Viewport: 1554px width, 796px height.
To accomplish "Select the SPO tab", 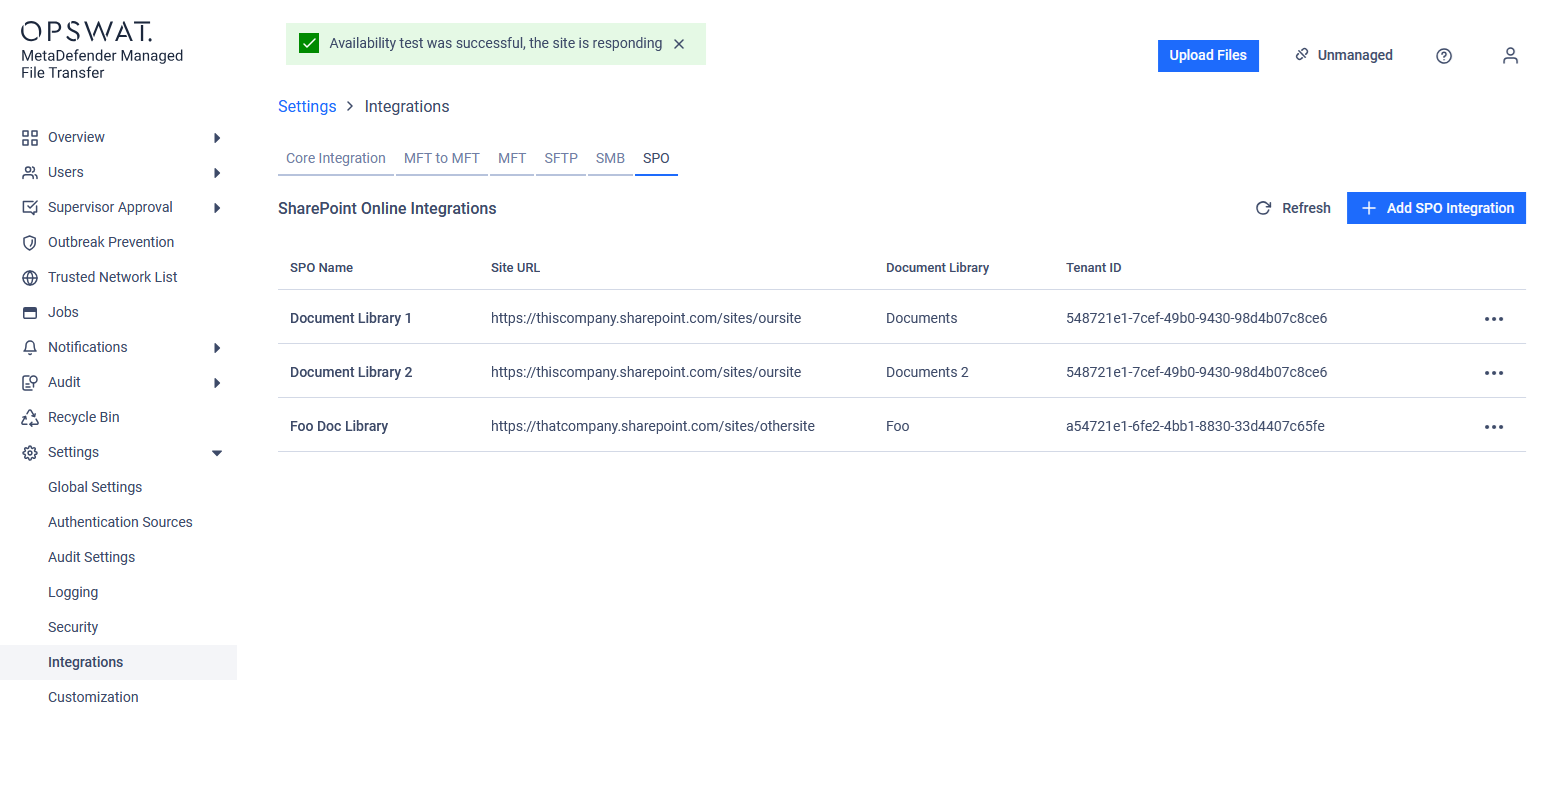I will tap(656, 158).
